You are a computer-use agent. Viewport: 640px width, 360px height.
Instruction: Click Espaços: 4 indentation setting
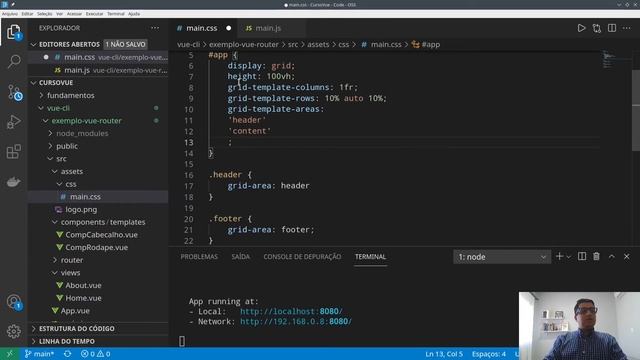point(489,354)
